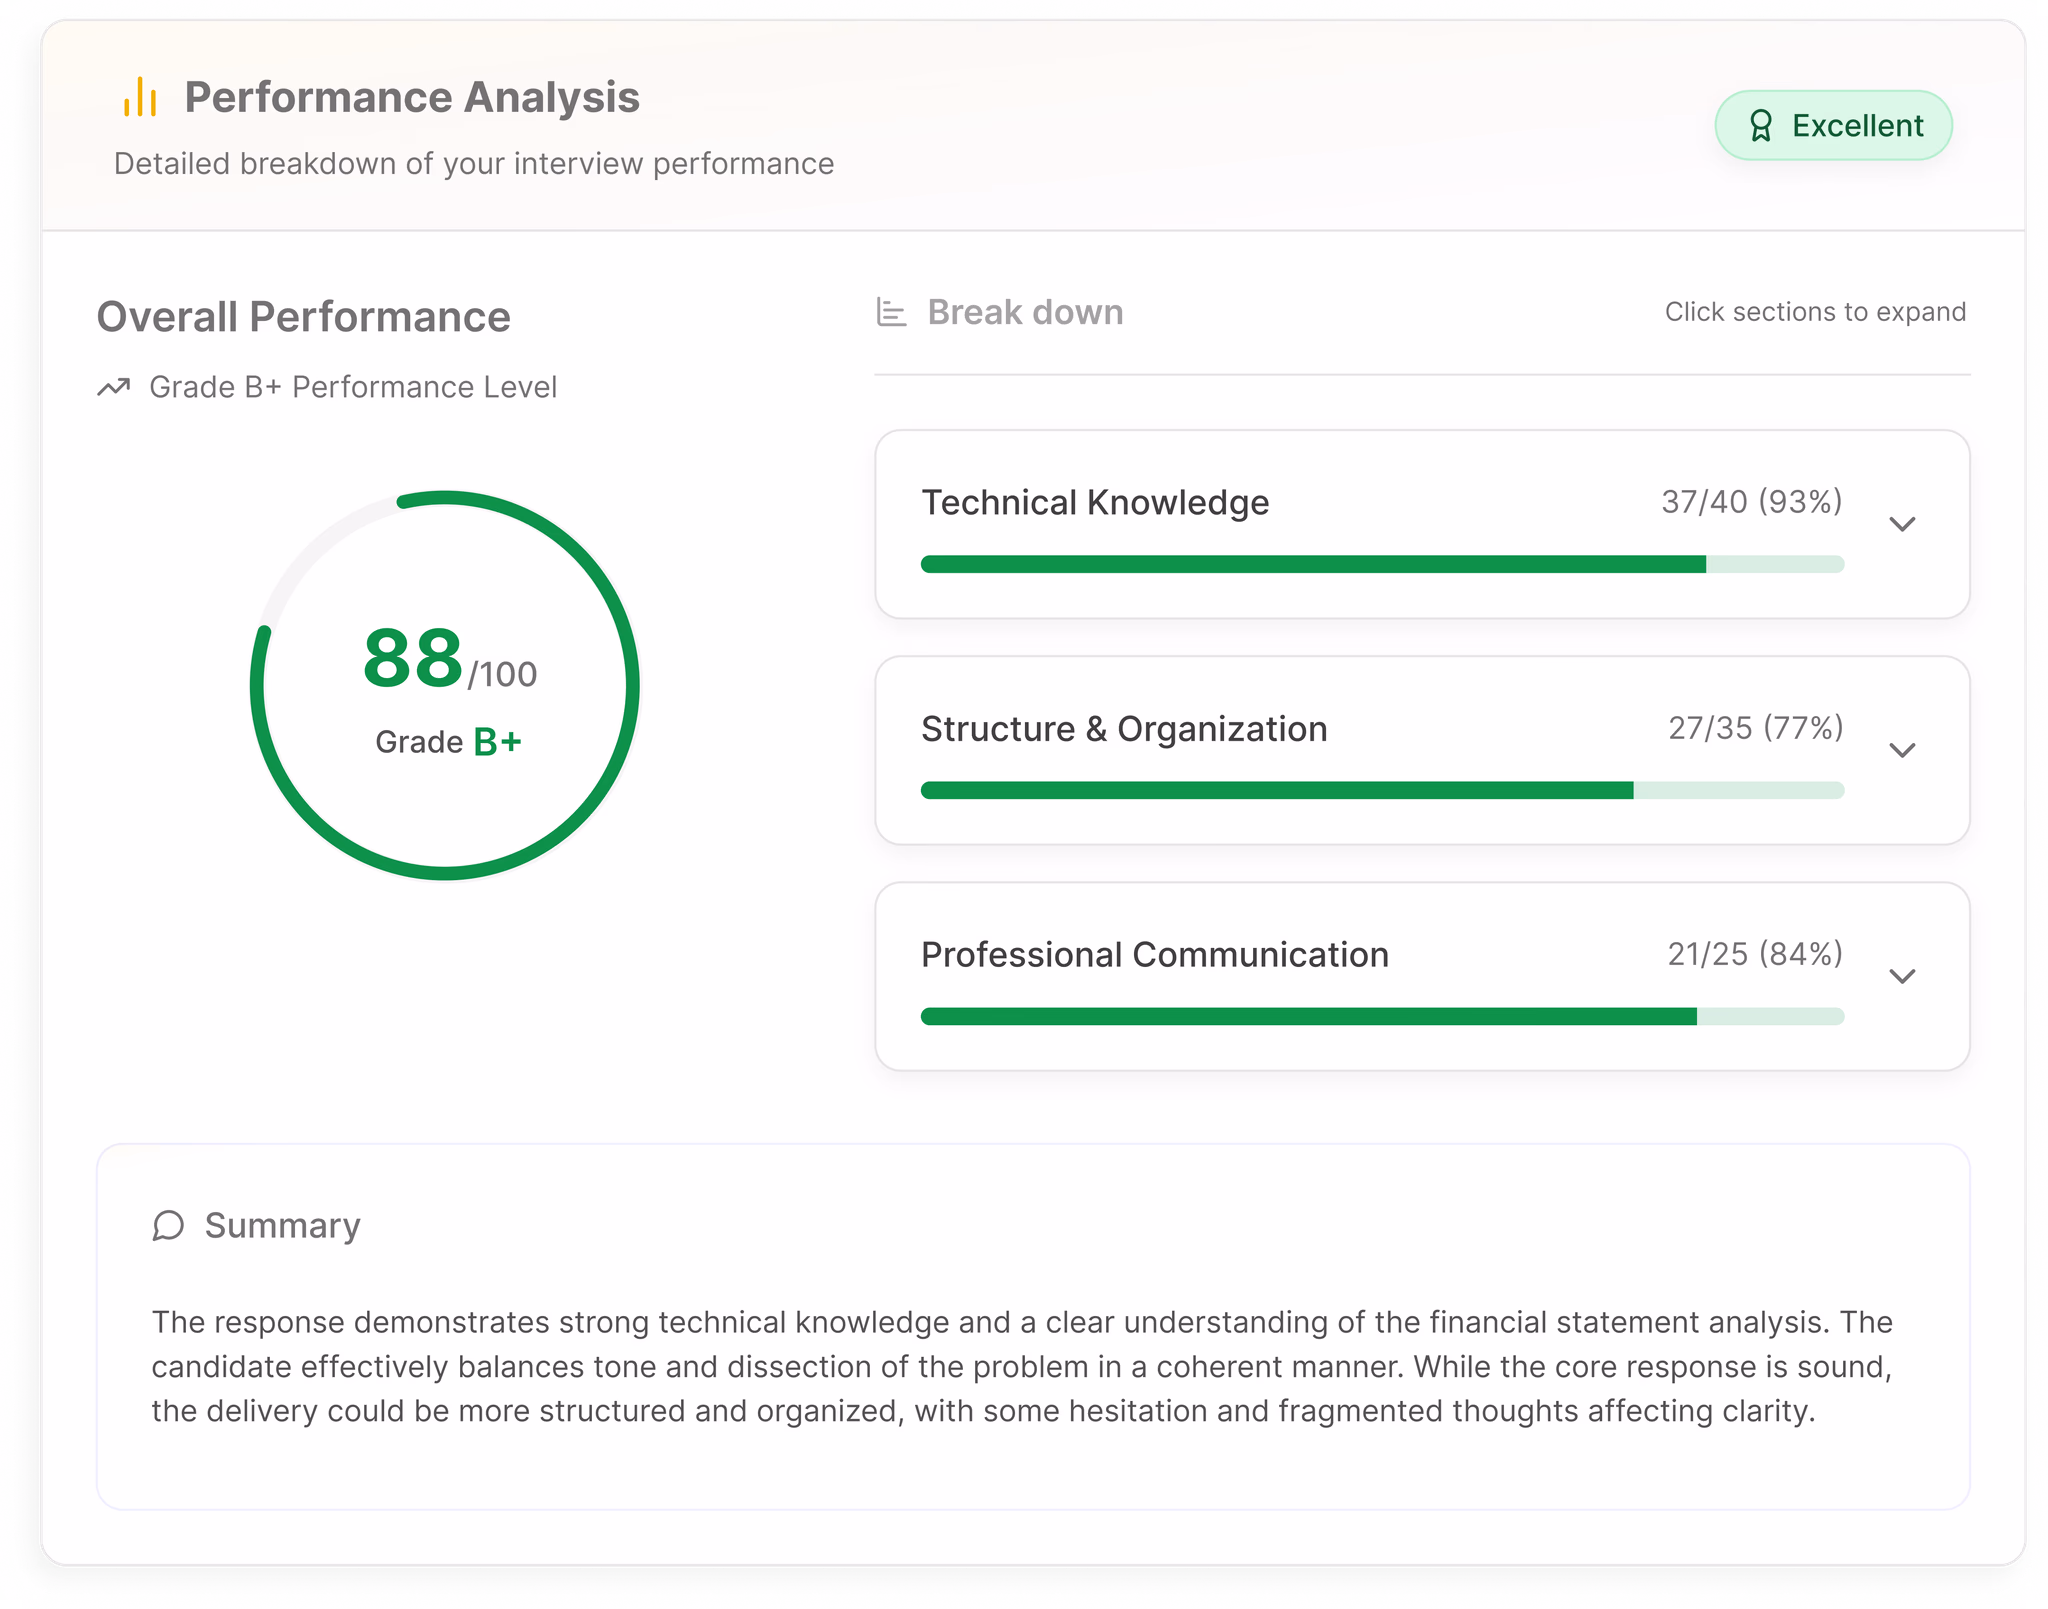Click the Grade B+ label in circle

click(x=448, y=742)
